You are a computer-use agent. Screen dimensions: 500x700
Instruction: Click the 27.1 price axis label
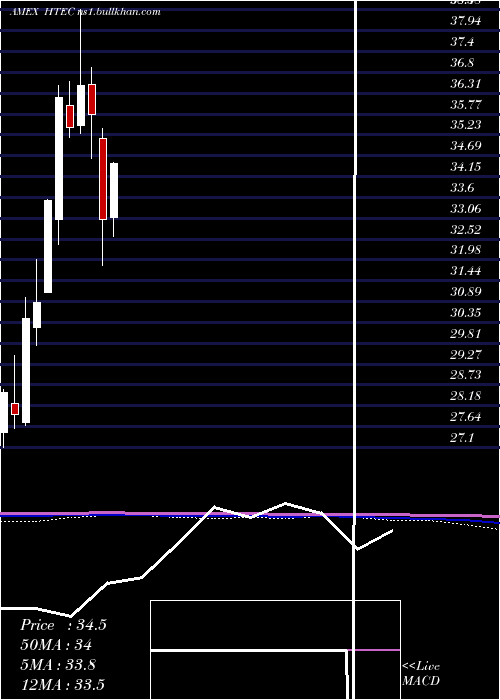click(x=462, y=438)
